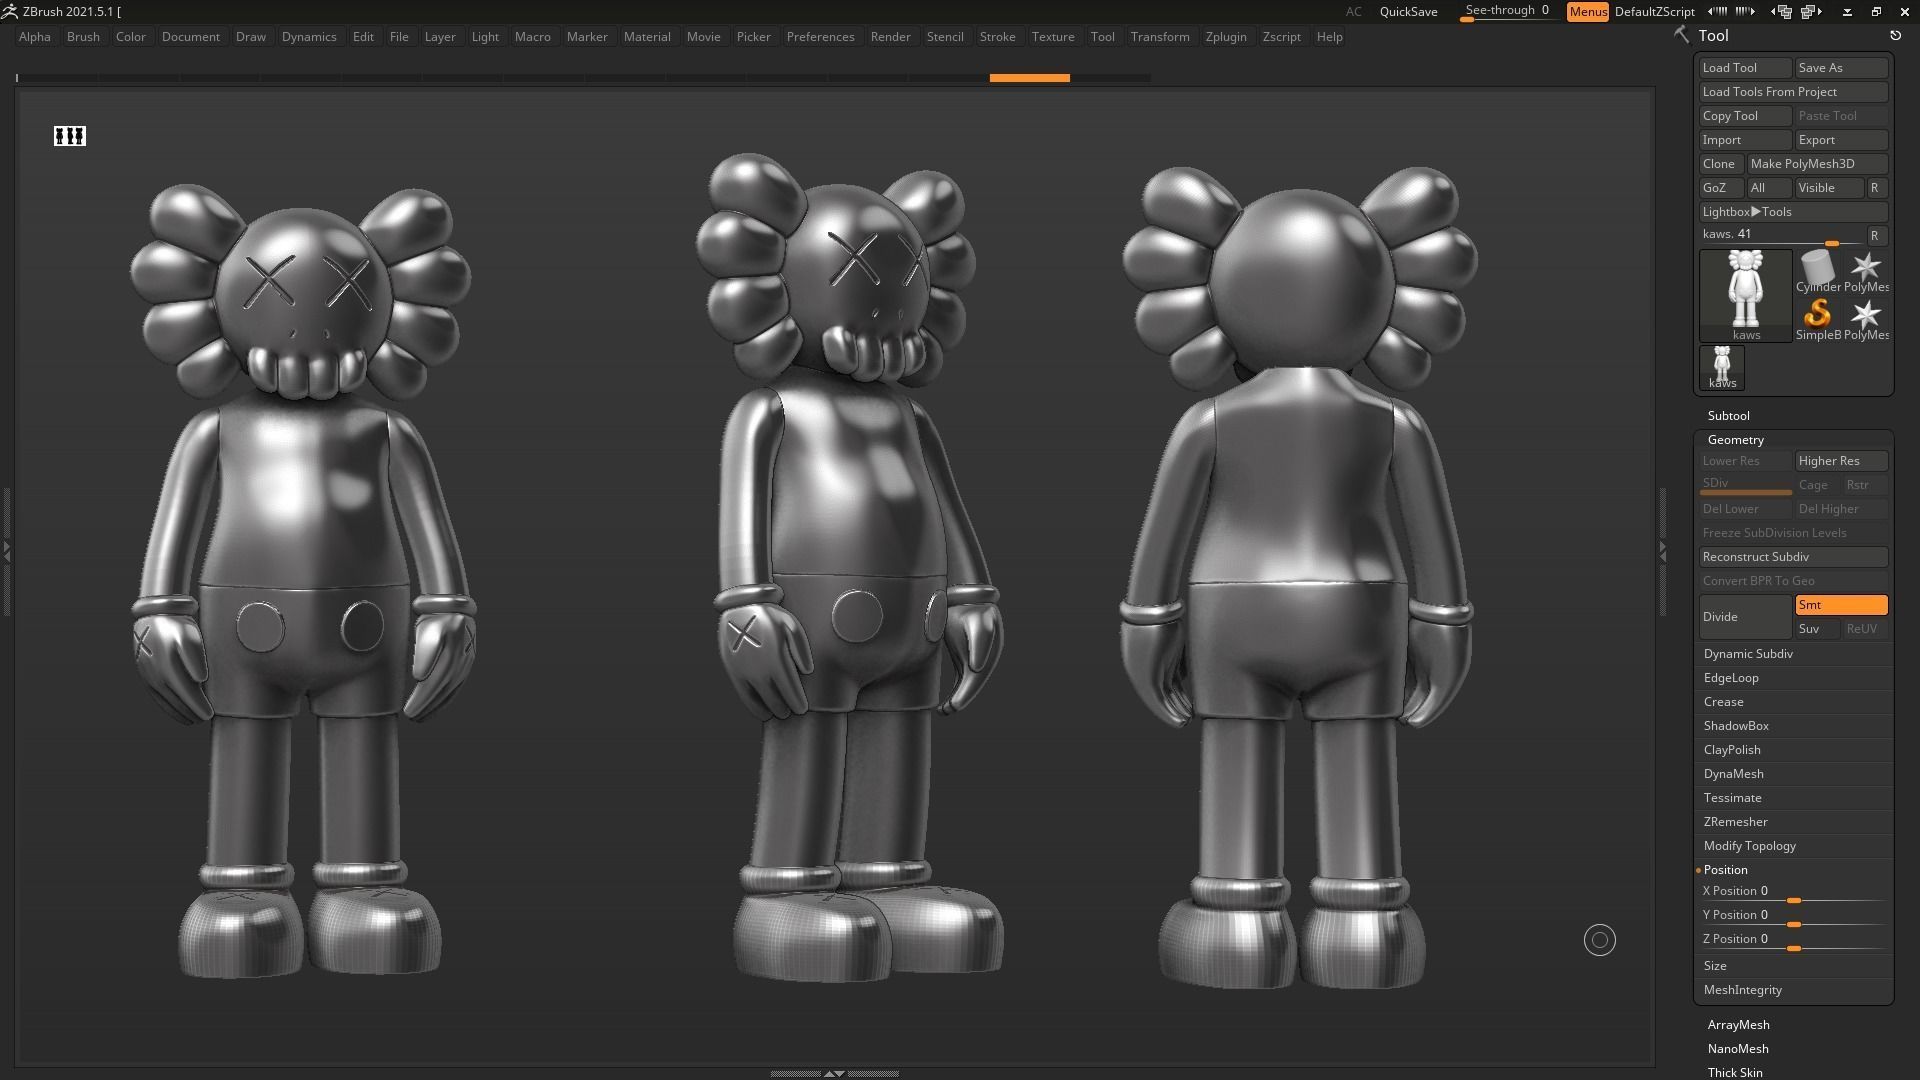The width and height of the screenshot is (1920, 1080).
Task: Click the QuickSave button
Action: pyautogui.click(x=1408, y=12)
